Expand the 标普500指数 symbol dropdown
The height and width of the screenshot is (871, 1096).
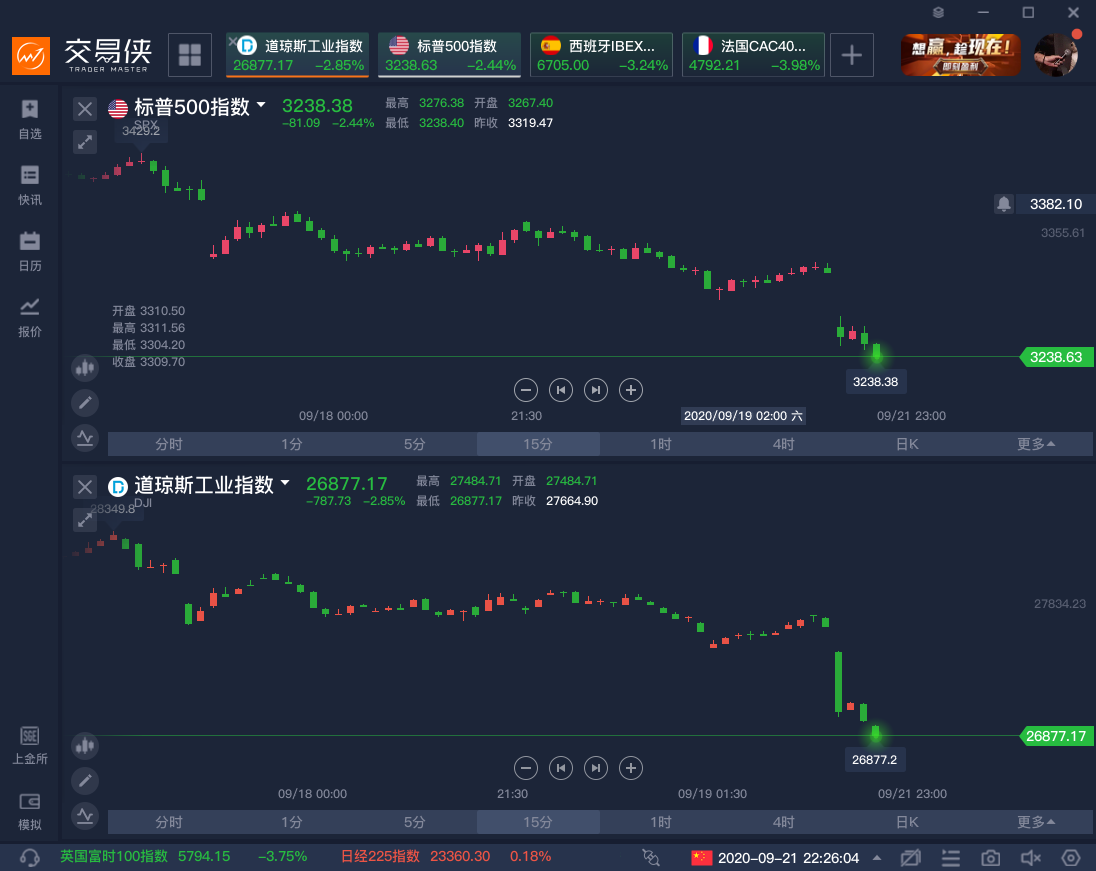(x=261, y=105)
